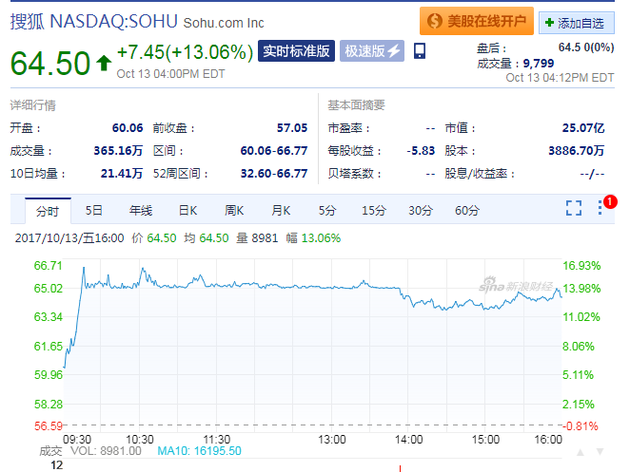Click the after-hours value 64.5 0(0%)
Image resolution: width=630 pixels, height=472 pixels.
coord(586,47)
